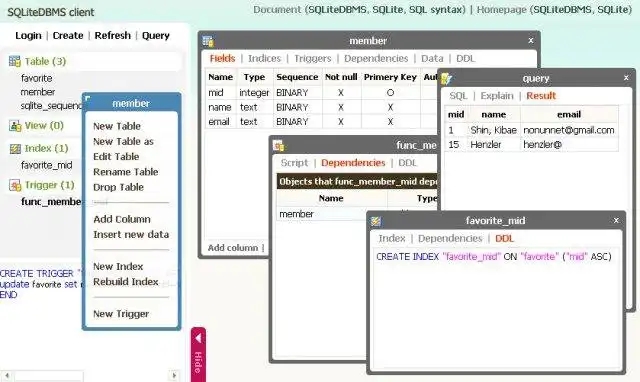This screenshot has height=382, width=640.
Task: Click the Index category icon in sidebar
Action: pos(15,149)
